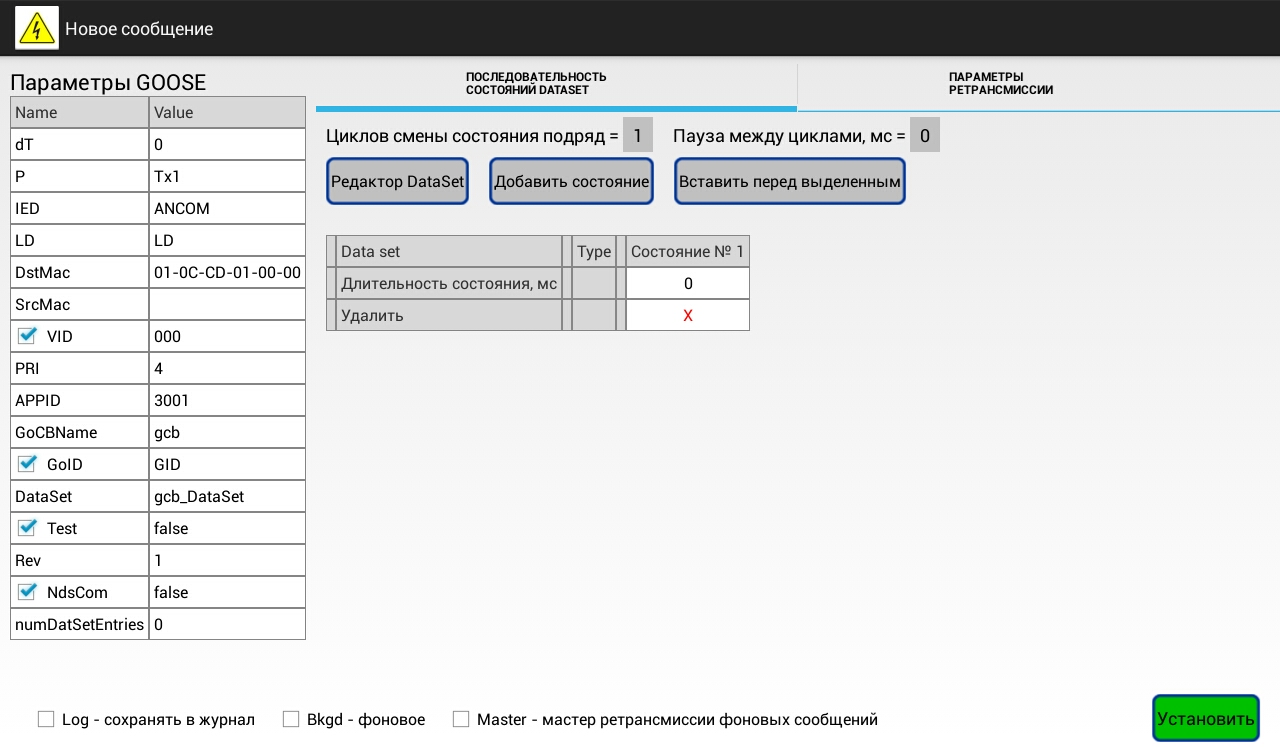Image resolution: width=1280 pixels, height=747 pixels.
Task: Open Последовательность состояний DataSet tab
Action: (x=556, y=84)
